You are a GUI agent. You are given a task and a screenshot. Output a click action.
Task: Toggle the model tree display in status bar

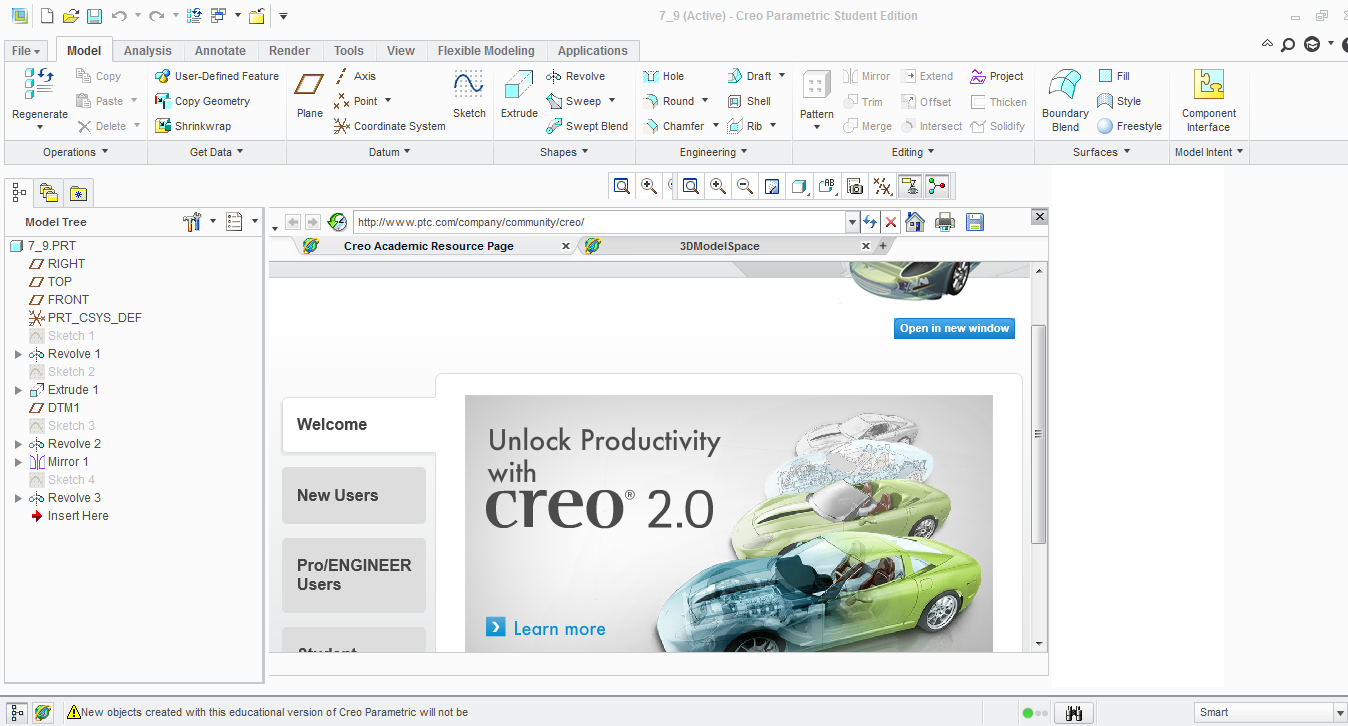pos(17,713)
